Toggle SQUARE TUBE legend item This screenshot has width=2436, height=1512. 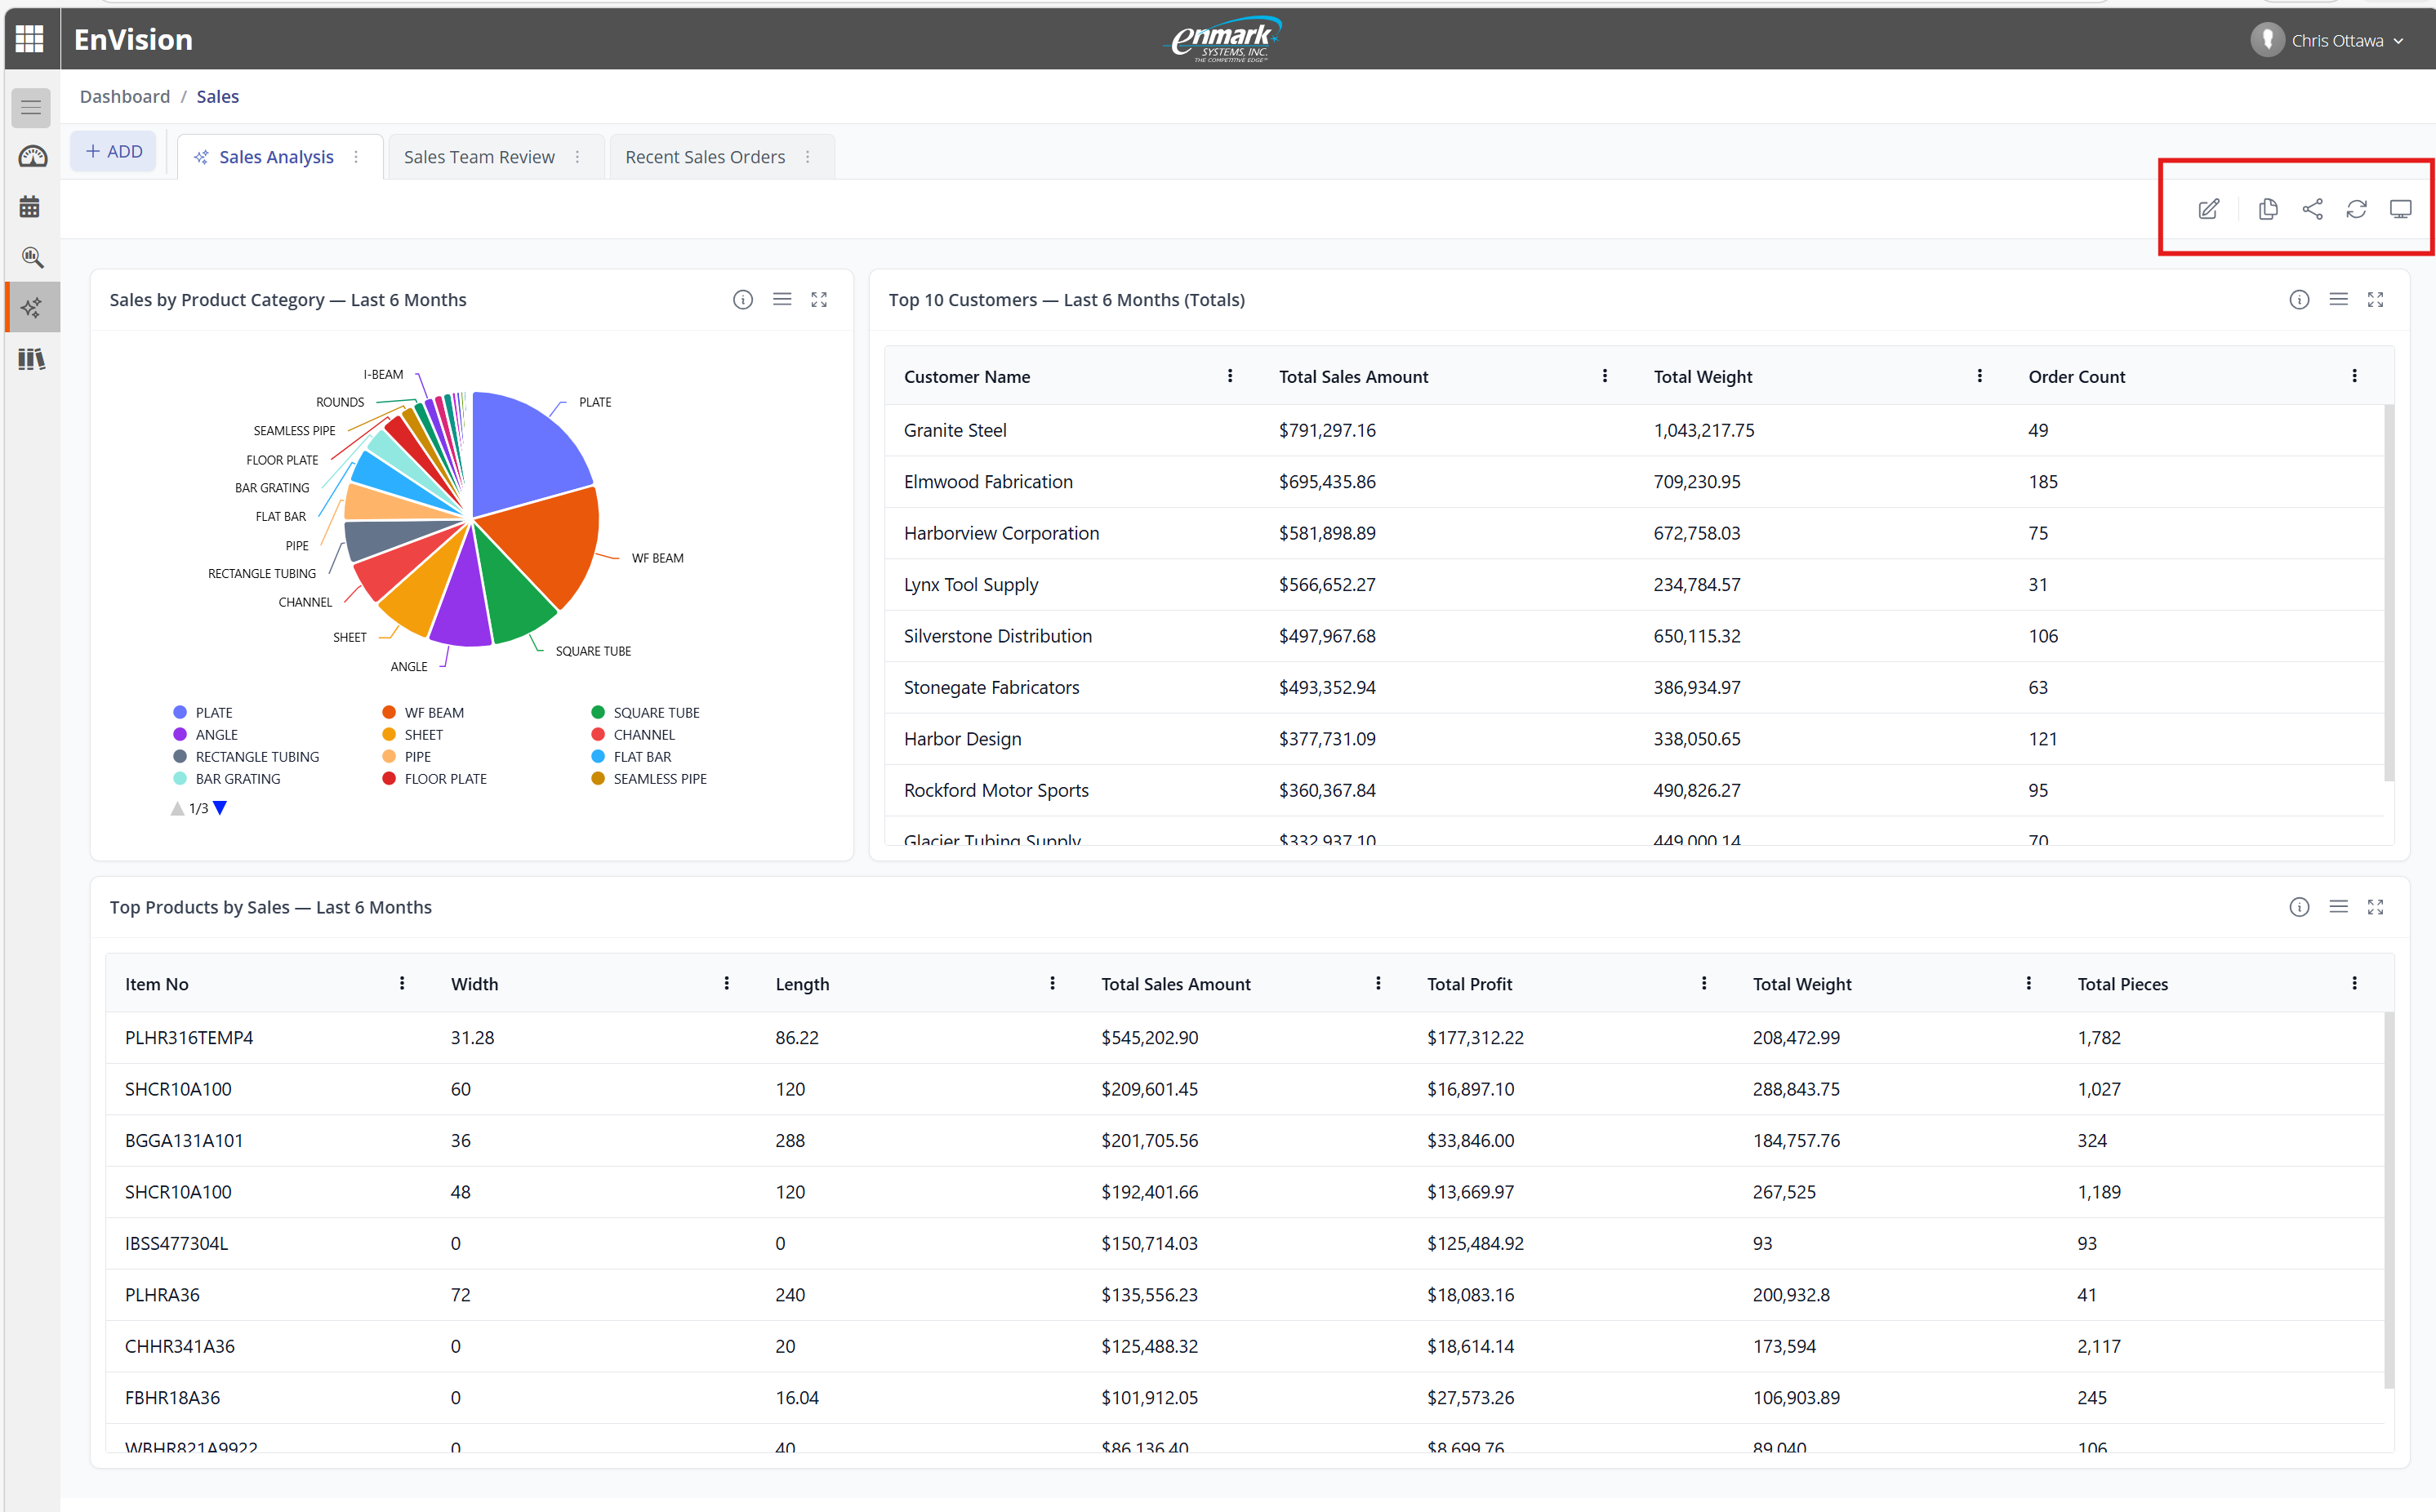645,712
